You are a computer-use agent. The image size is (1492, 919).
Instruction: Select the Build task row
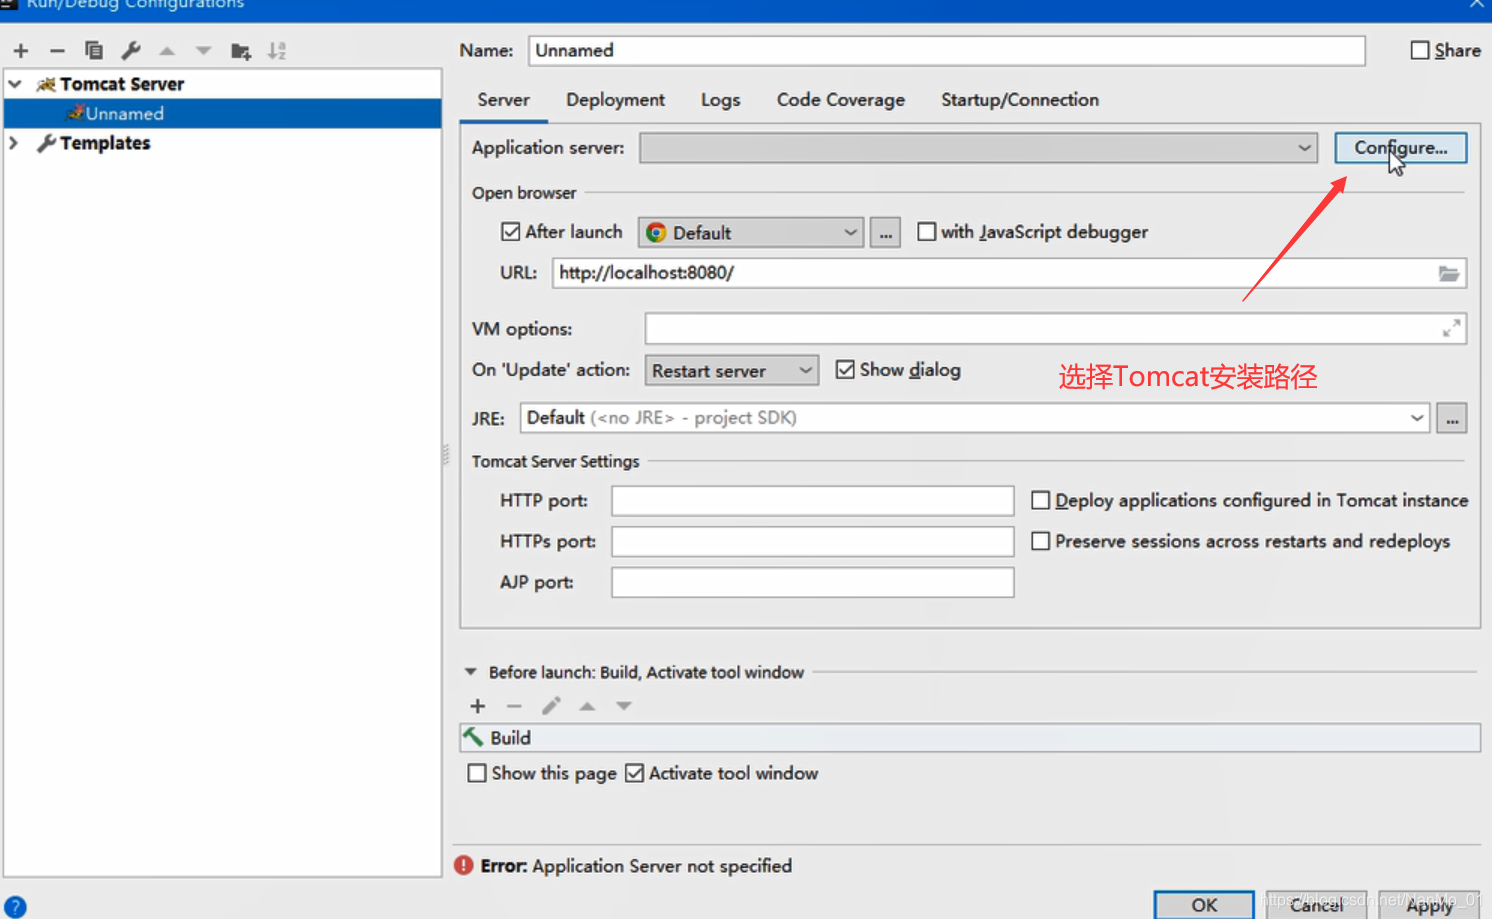point(970,737)
